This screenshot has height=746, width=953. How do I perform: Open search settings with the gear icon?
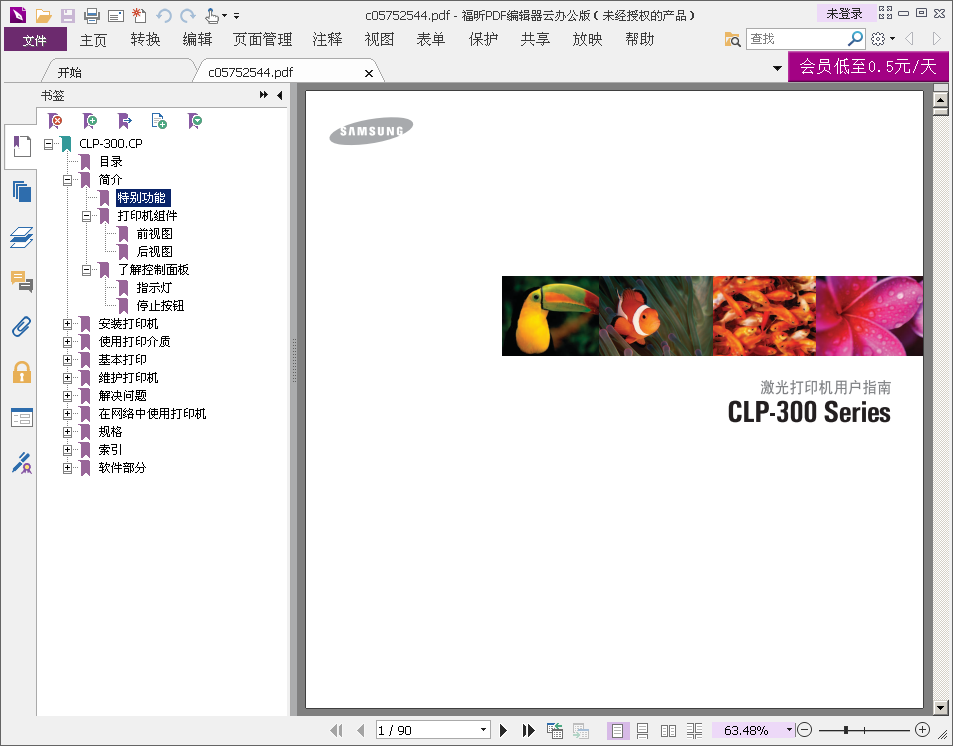(x=878, y=39)
